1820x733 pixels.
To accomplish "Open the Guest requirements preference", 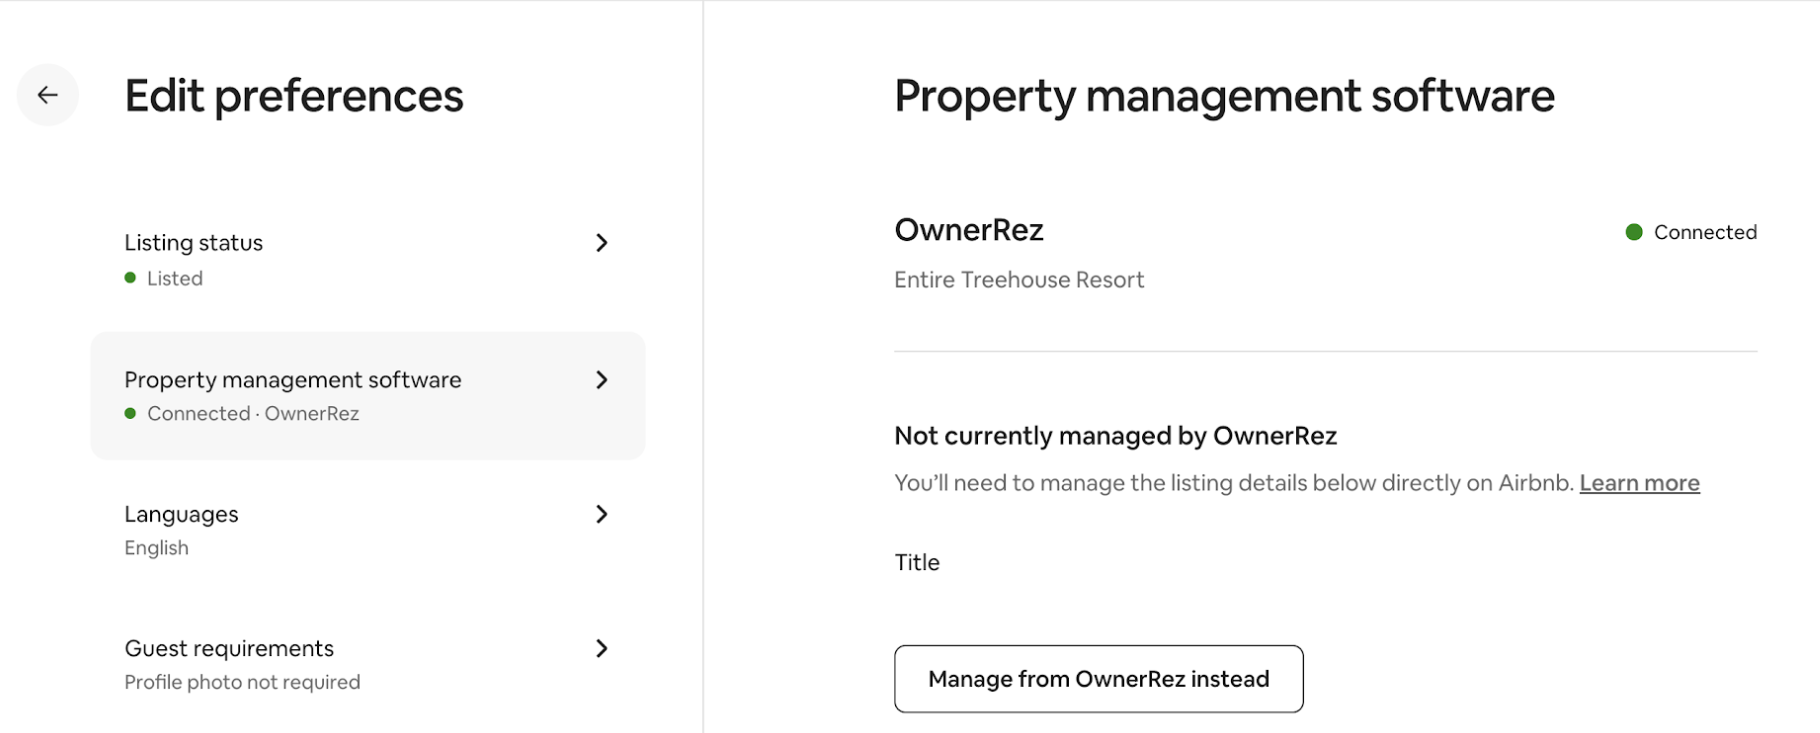I will coord(229,648).
